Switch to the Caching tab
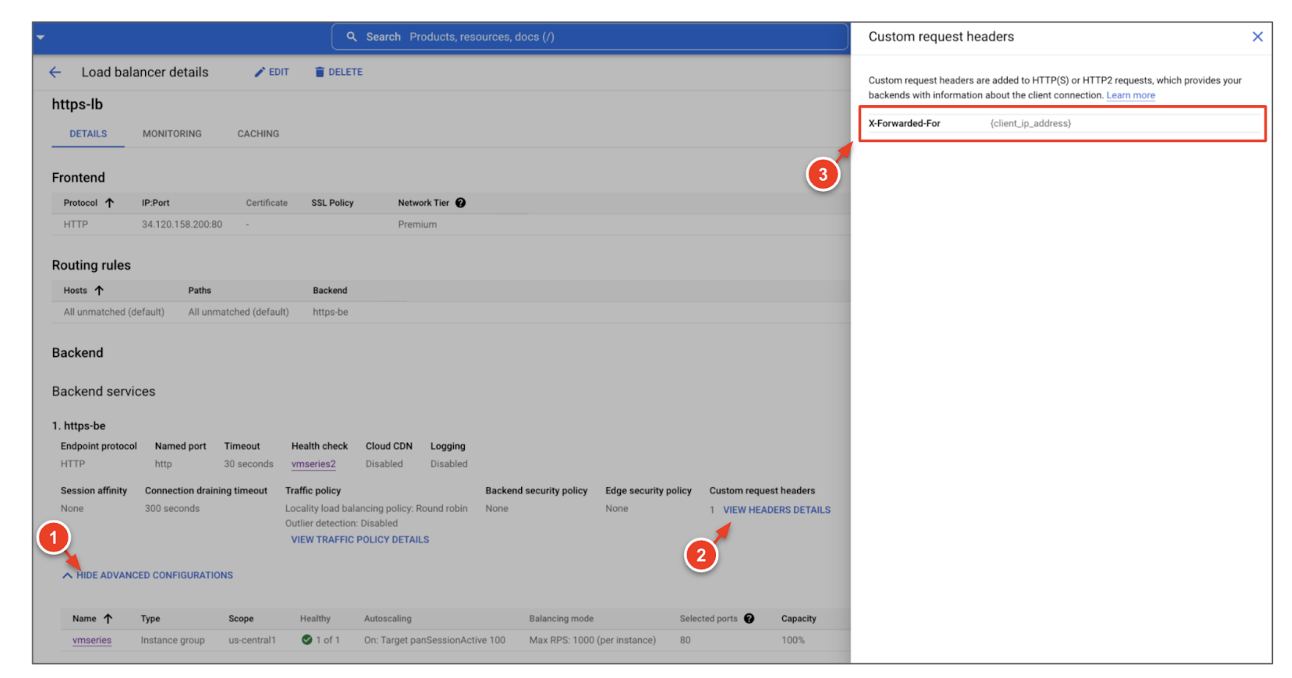1292x678 pixels. click(x=258, y=134)
